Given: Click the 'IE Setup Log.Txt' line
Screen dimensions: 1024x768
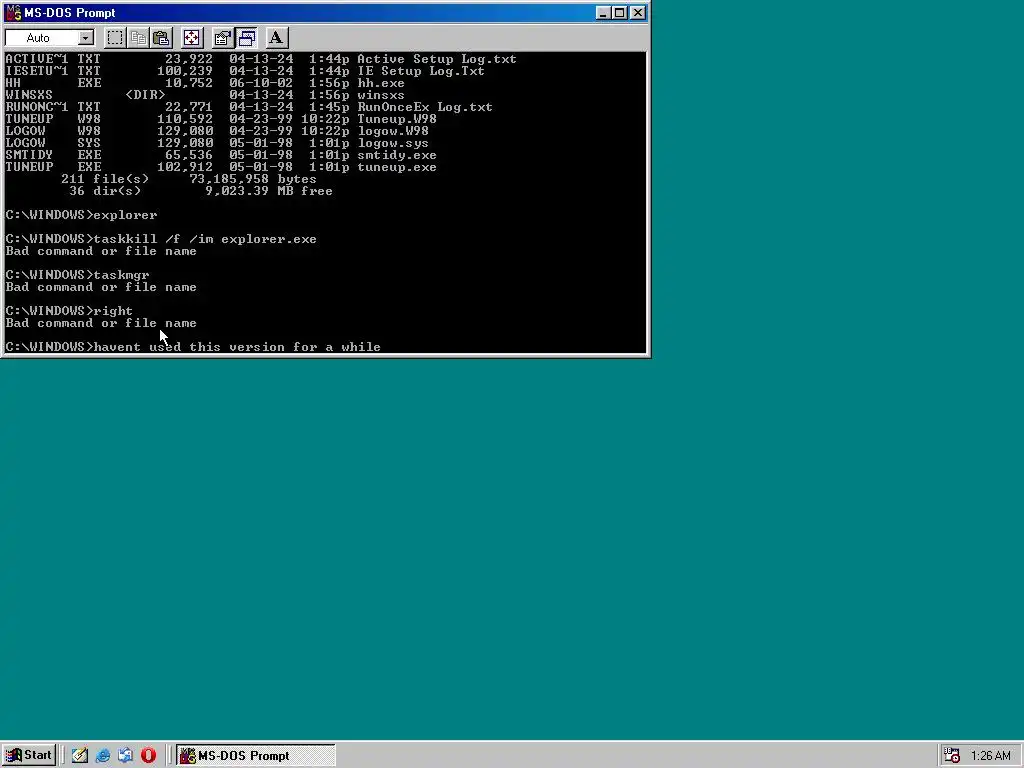Looking at the screenshot, I should tap(245, 71).
